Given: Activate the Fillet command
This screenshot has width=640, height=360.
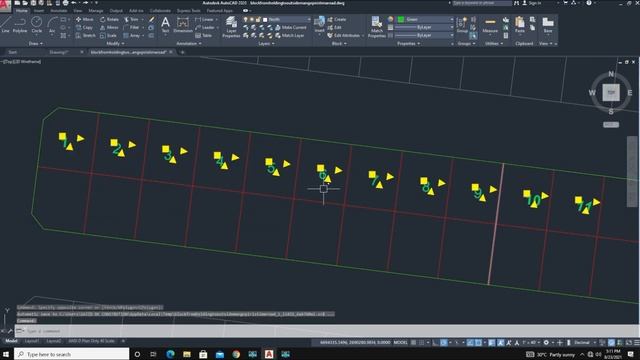Looking at the screenshot, I should click(131, 27).
